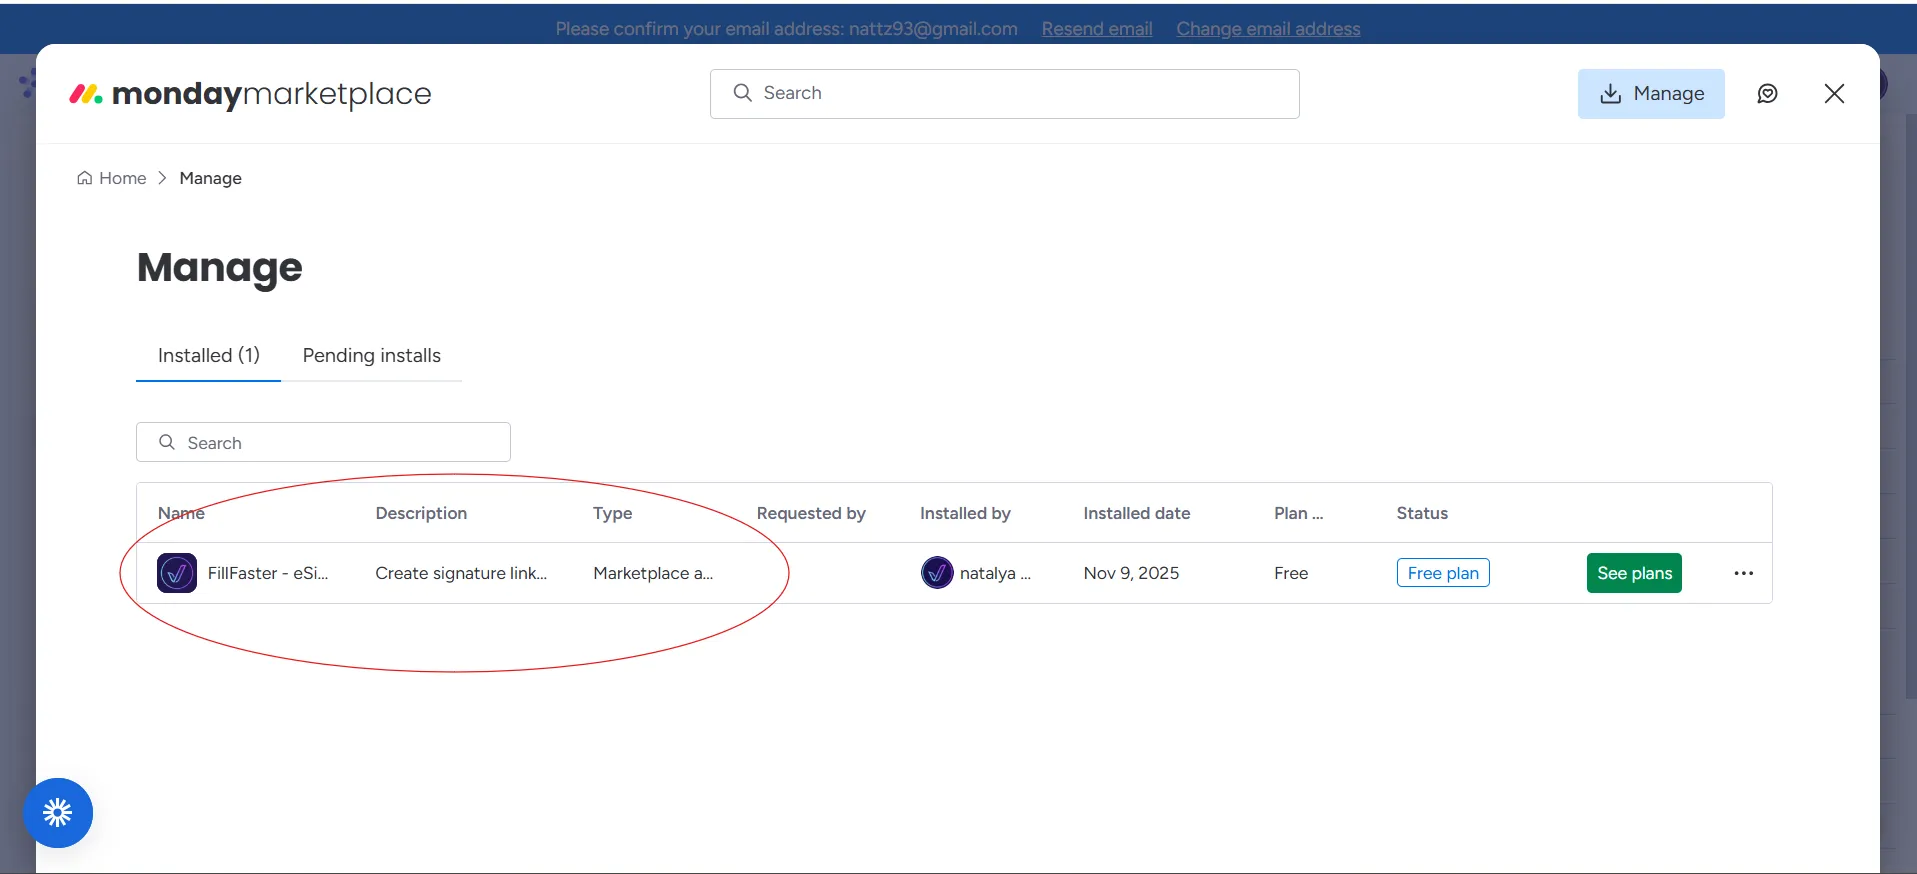
Task: Click the FillFaster app icon
Action: [x=177, y=573]
